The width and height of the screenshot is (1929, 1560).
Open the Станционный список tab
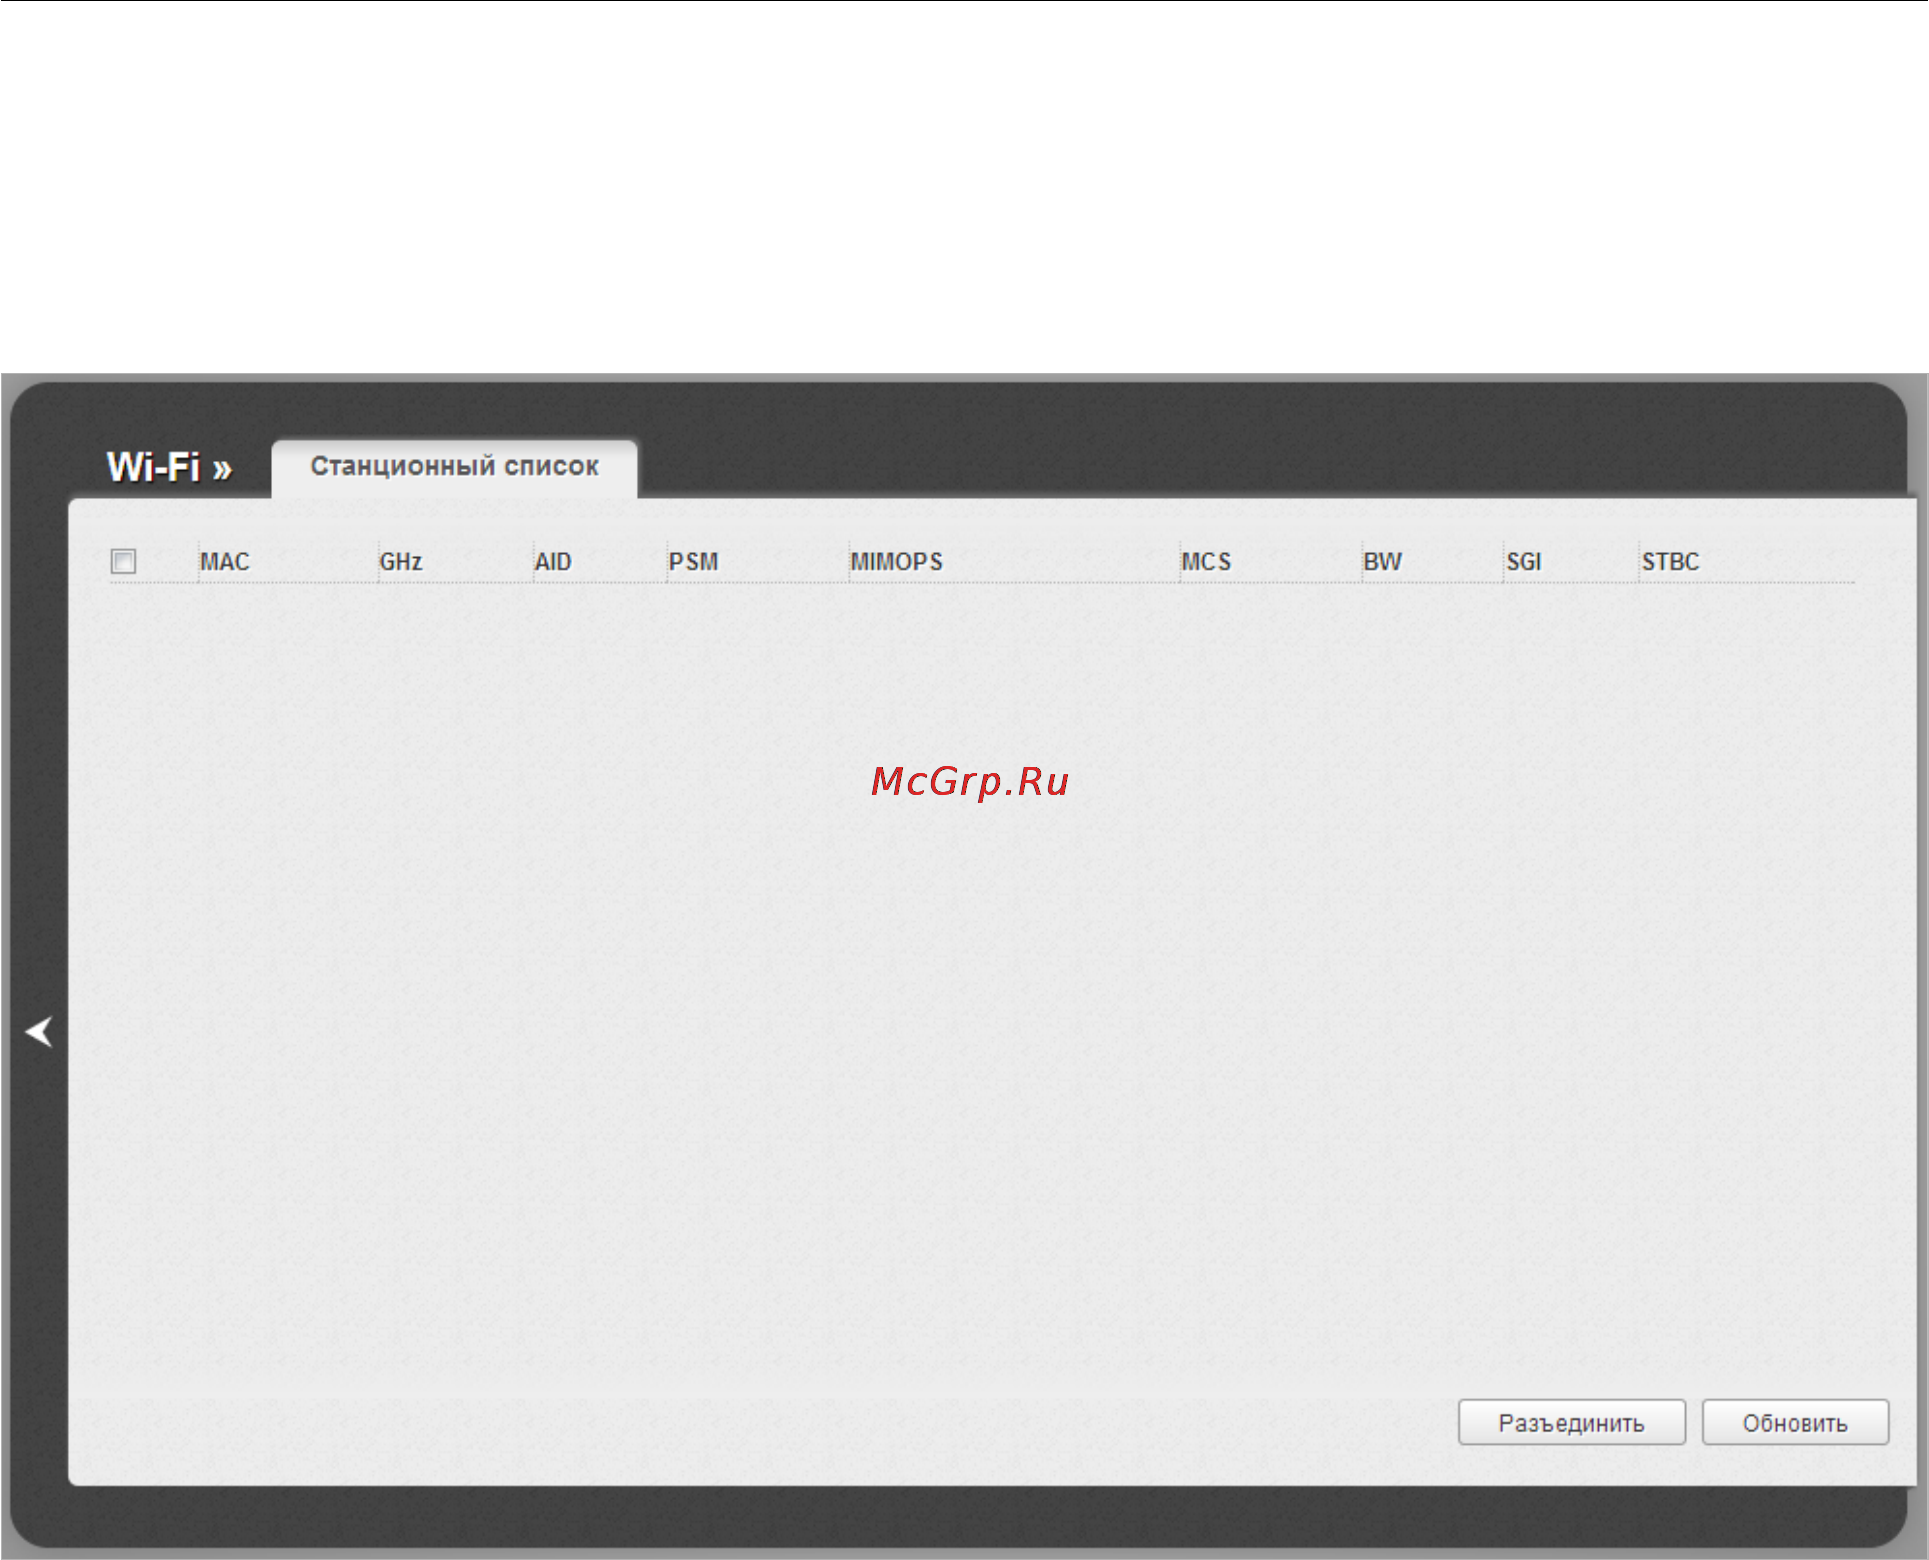(454, 467)
